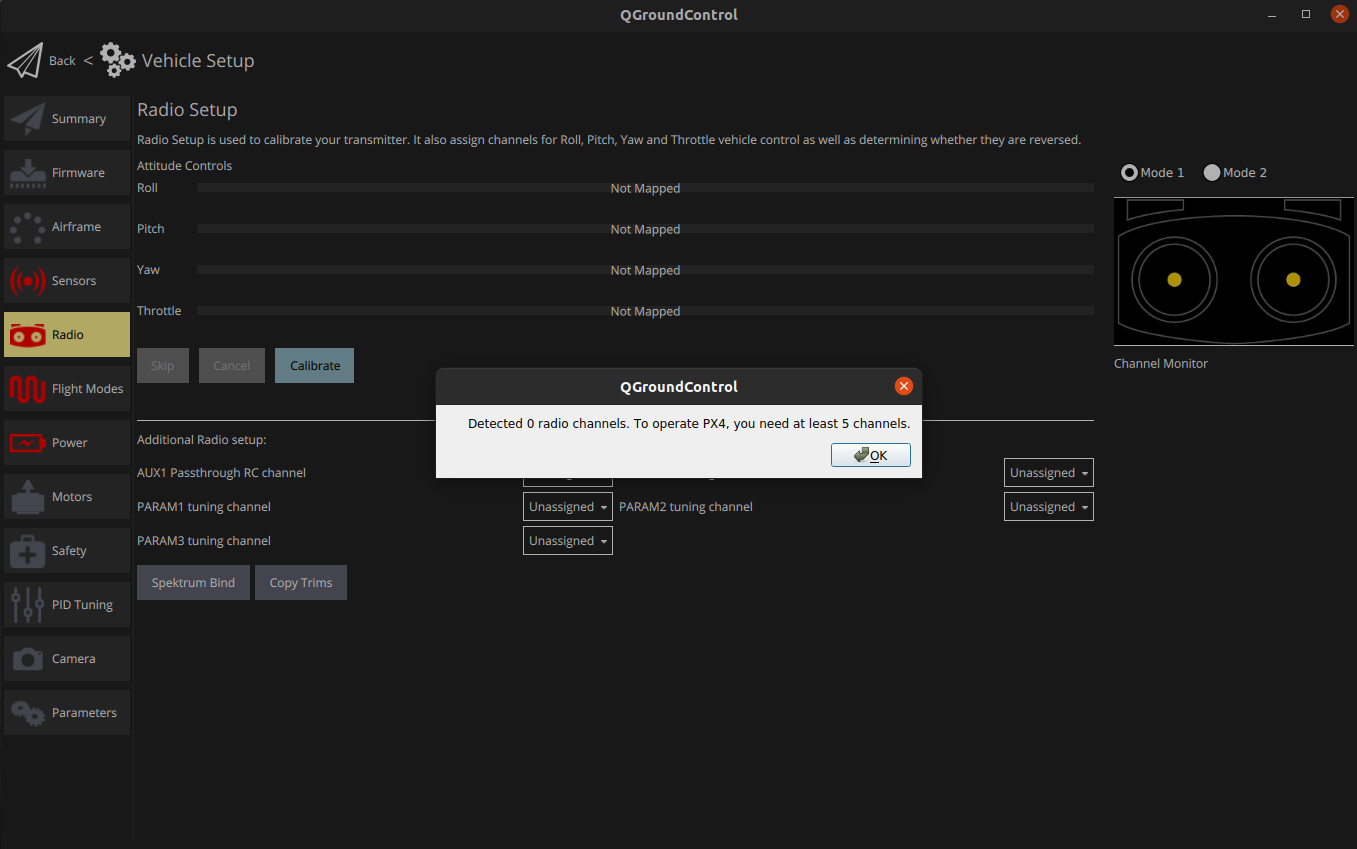
Task: Click the Pitch channel bar
Action: click(x=645, y=229)
